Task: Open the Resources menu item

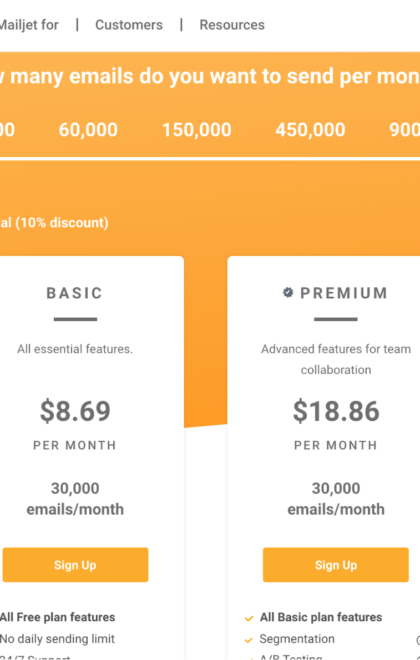Action: point(232,25)
